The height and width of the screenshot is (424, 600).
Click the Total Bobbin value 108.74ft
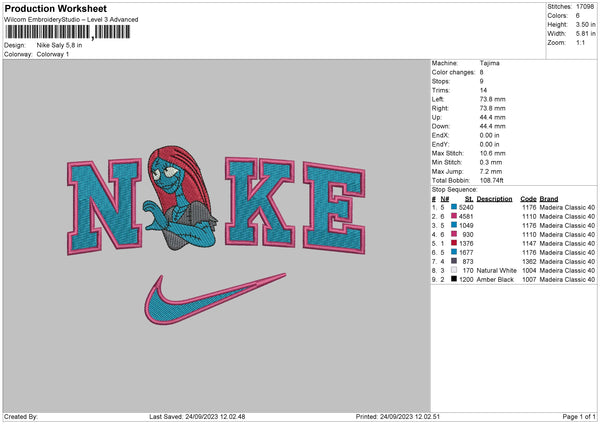tap(492, 180)
